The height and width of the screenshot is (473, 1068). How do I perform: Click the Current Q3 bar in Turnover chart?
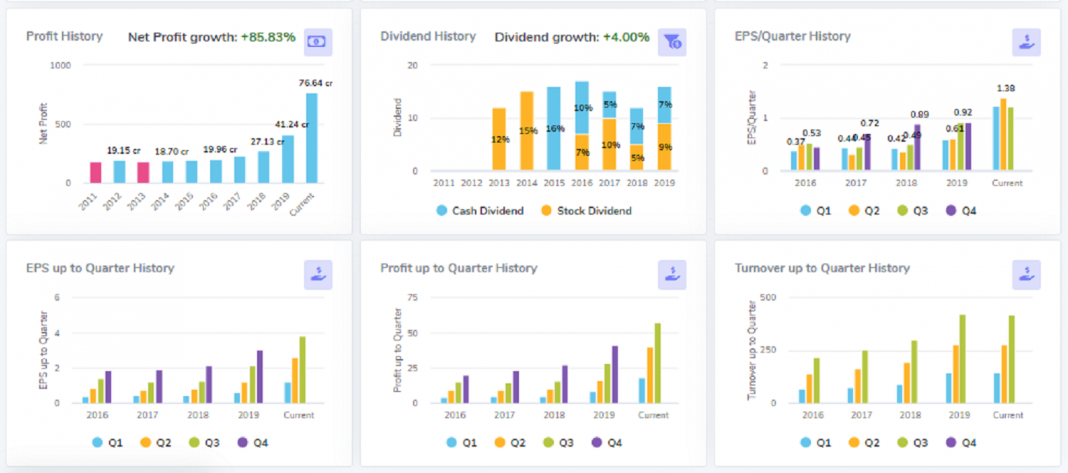point(1011,359)
